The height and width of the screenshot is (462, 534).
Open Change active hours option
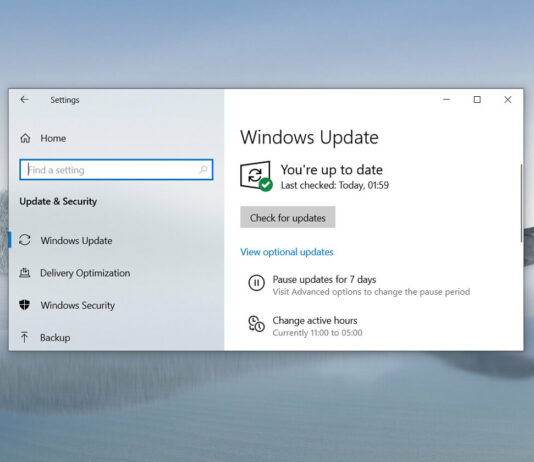[x=315, y=320]
